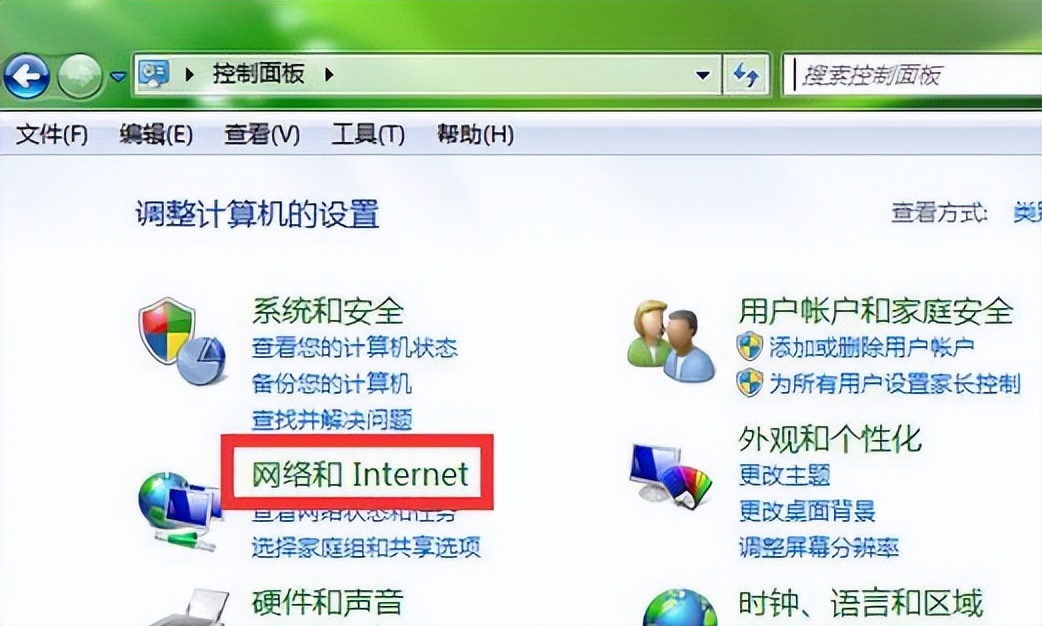Screen dimensions: 1042x626
Task: Open the 查看(V) menu
Action: [262, 135]
